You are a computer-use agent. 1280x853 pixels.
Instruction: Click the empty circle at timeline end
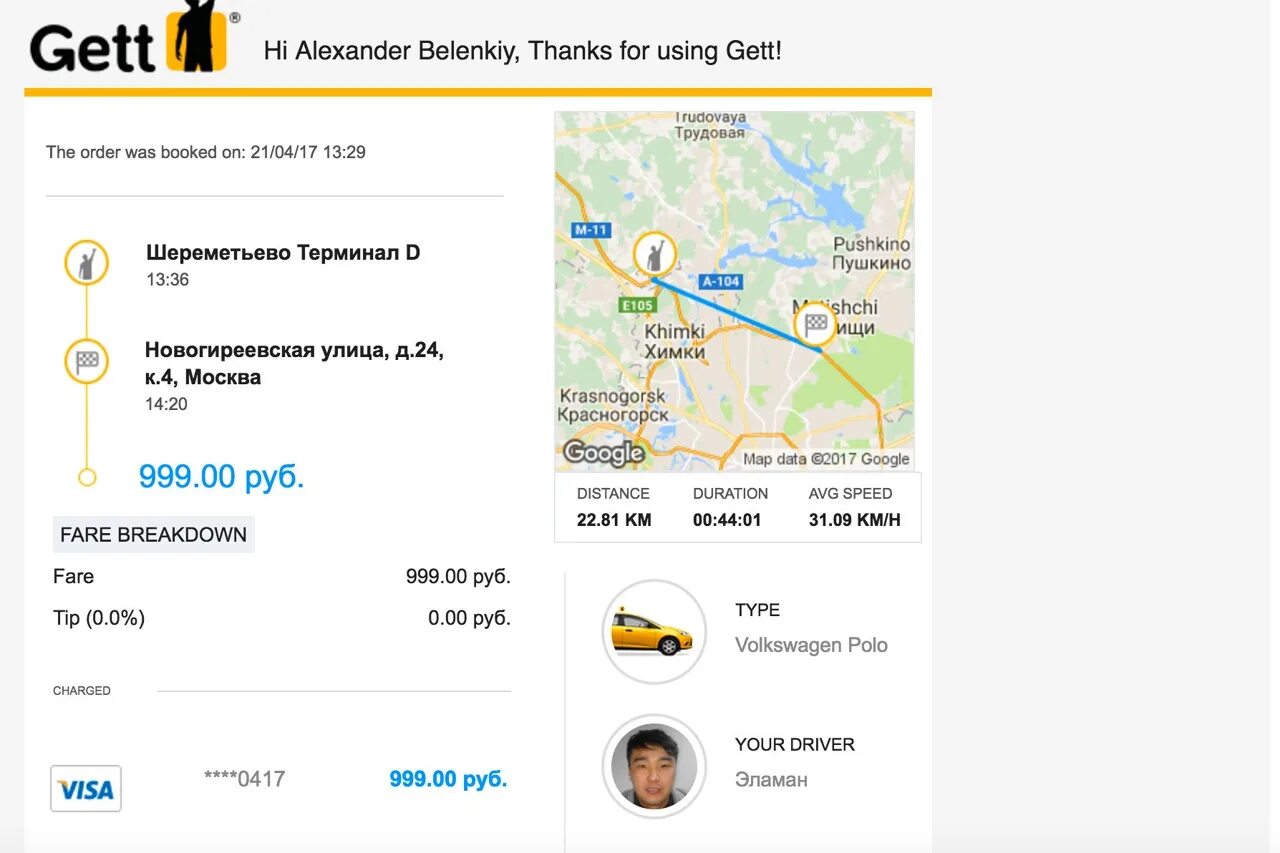click(x=87, y=478)
